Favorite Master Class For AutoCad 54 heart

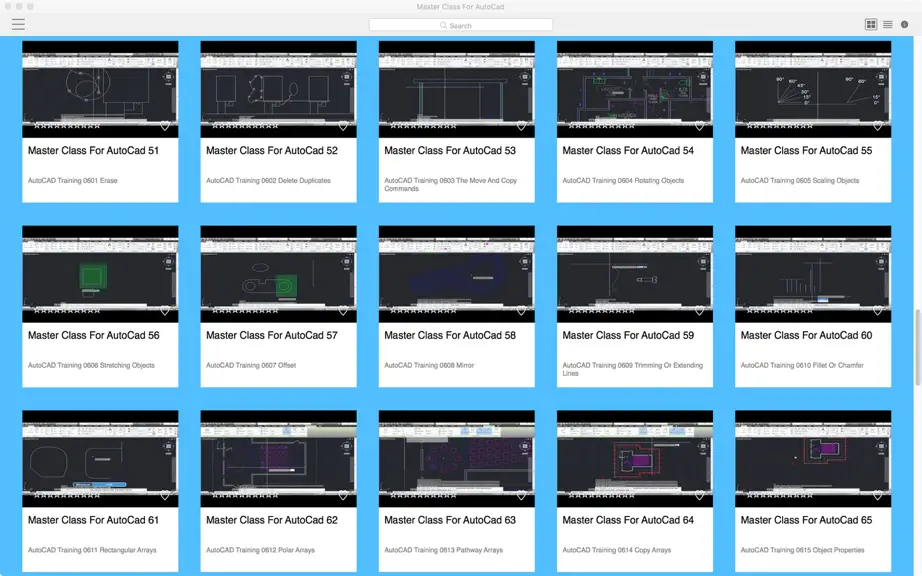pyautogui.click(x=700, y=126)
